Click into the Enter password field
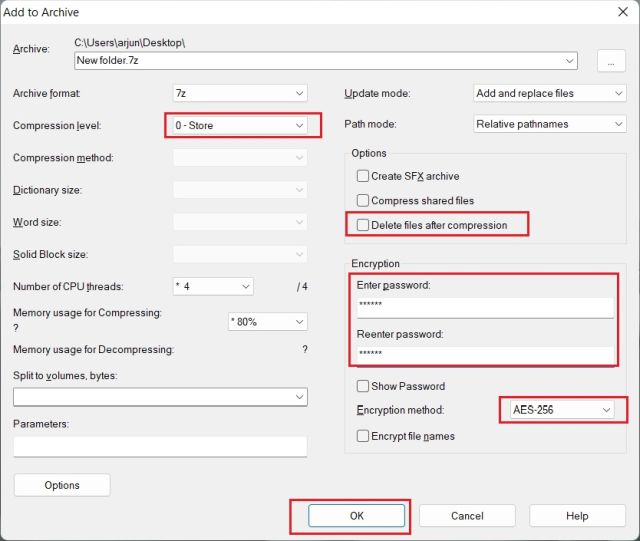 pyautogui.click(x=484, y=307)
